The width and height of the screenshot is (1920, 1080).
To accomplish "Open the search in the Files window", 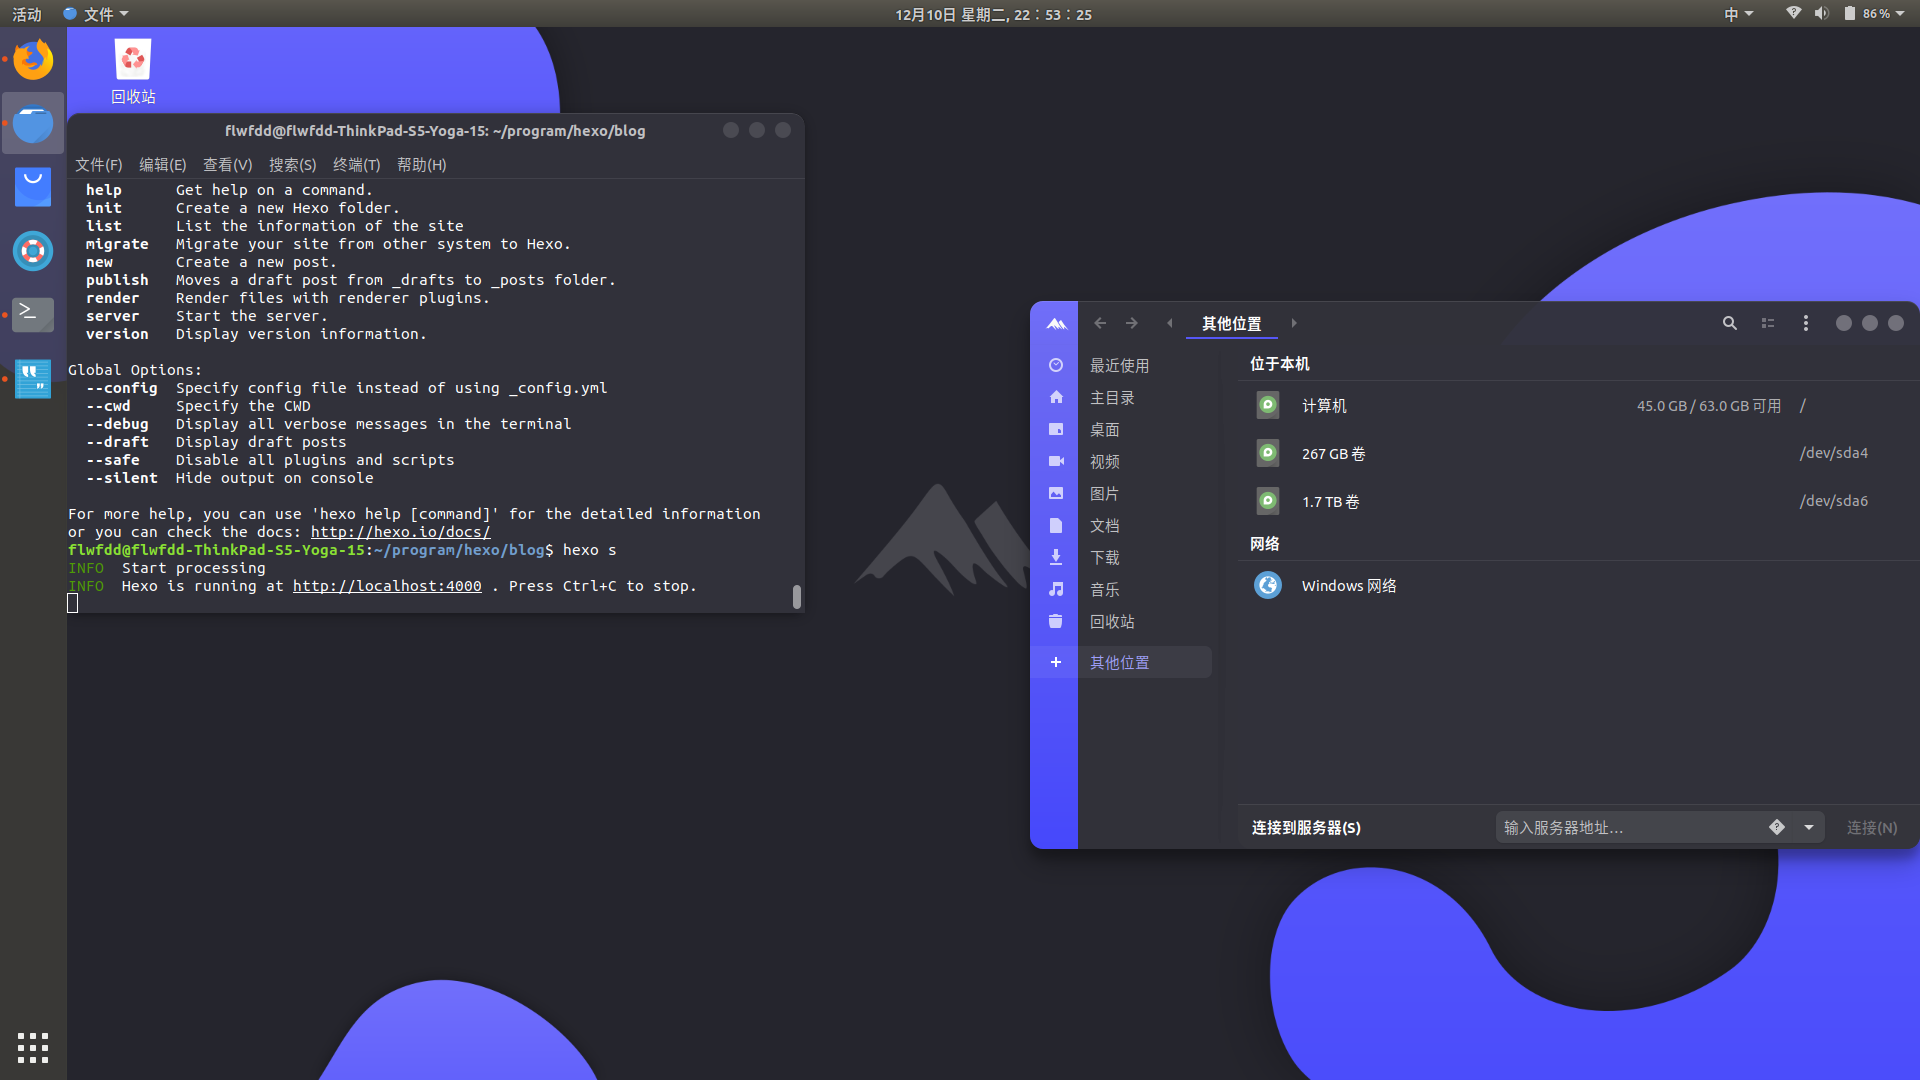I will (1730, 323).
